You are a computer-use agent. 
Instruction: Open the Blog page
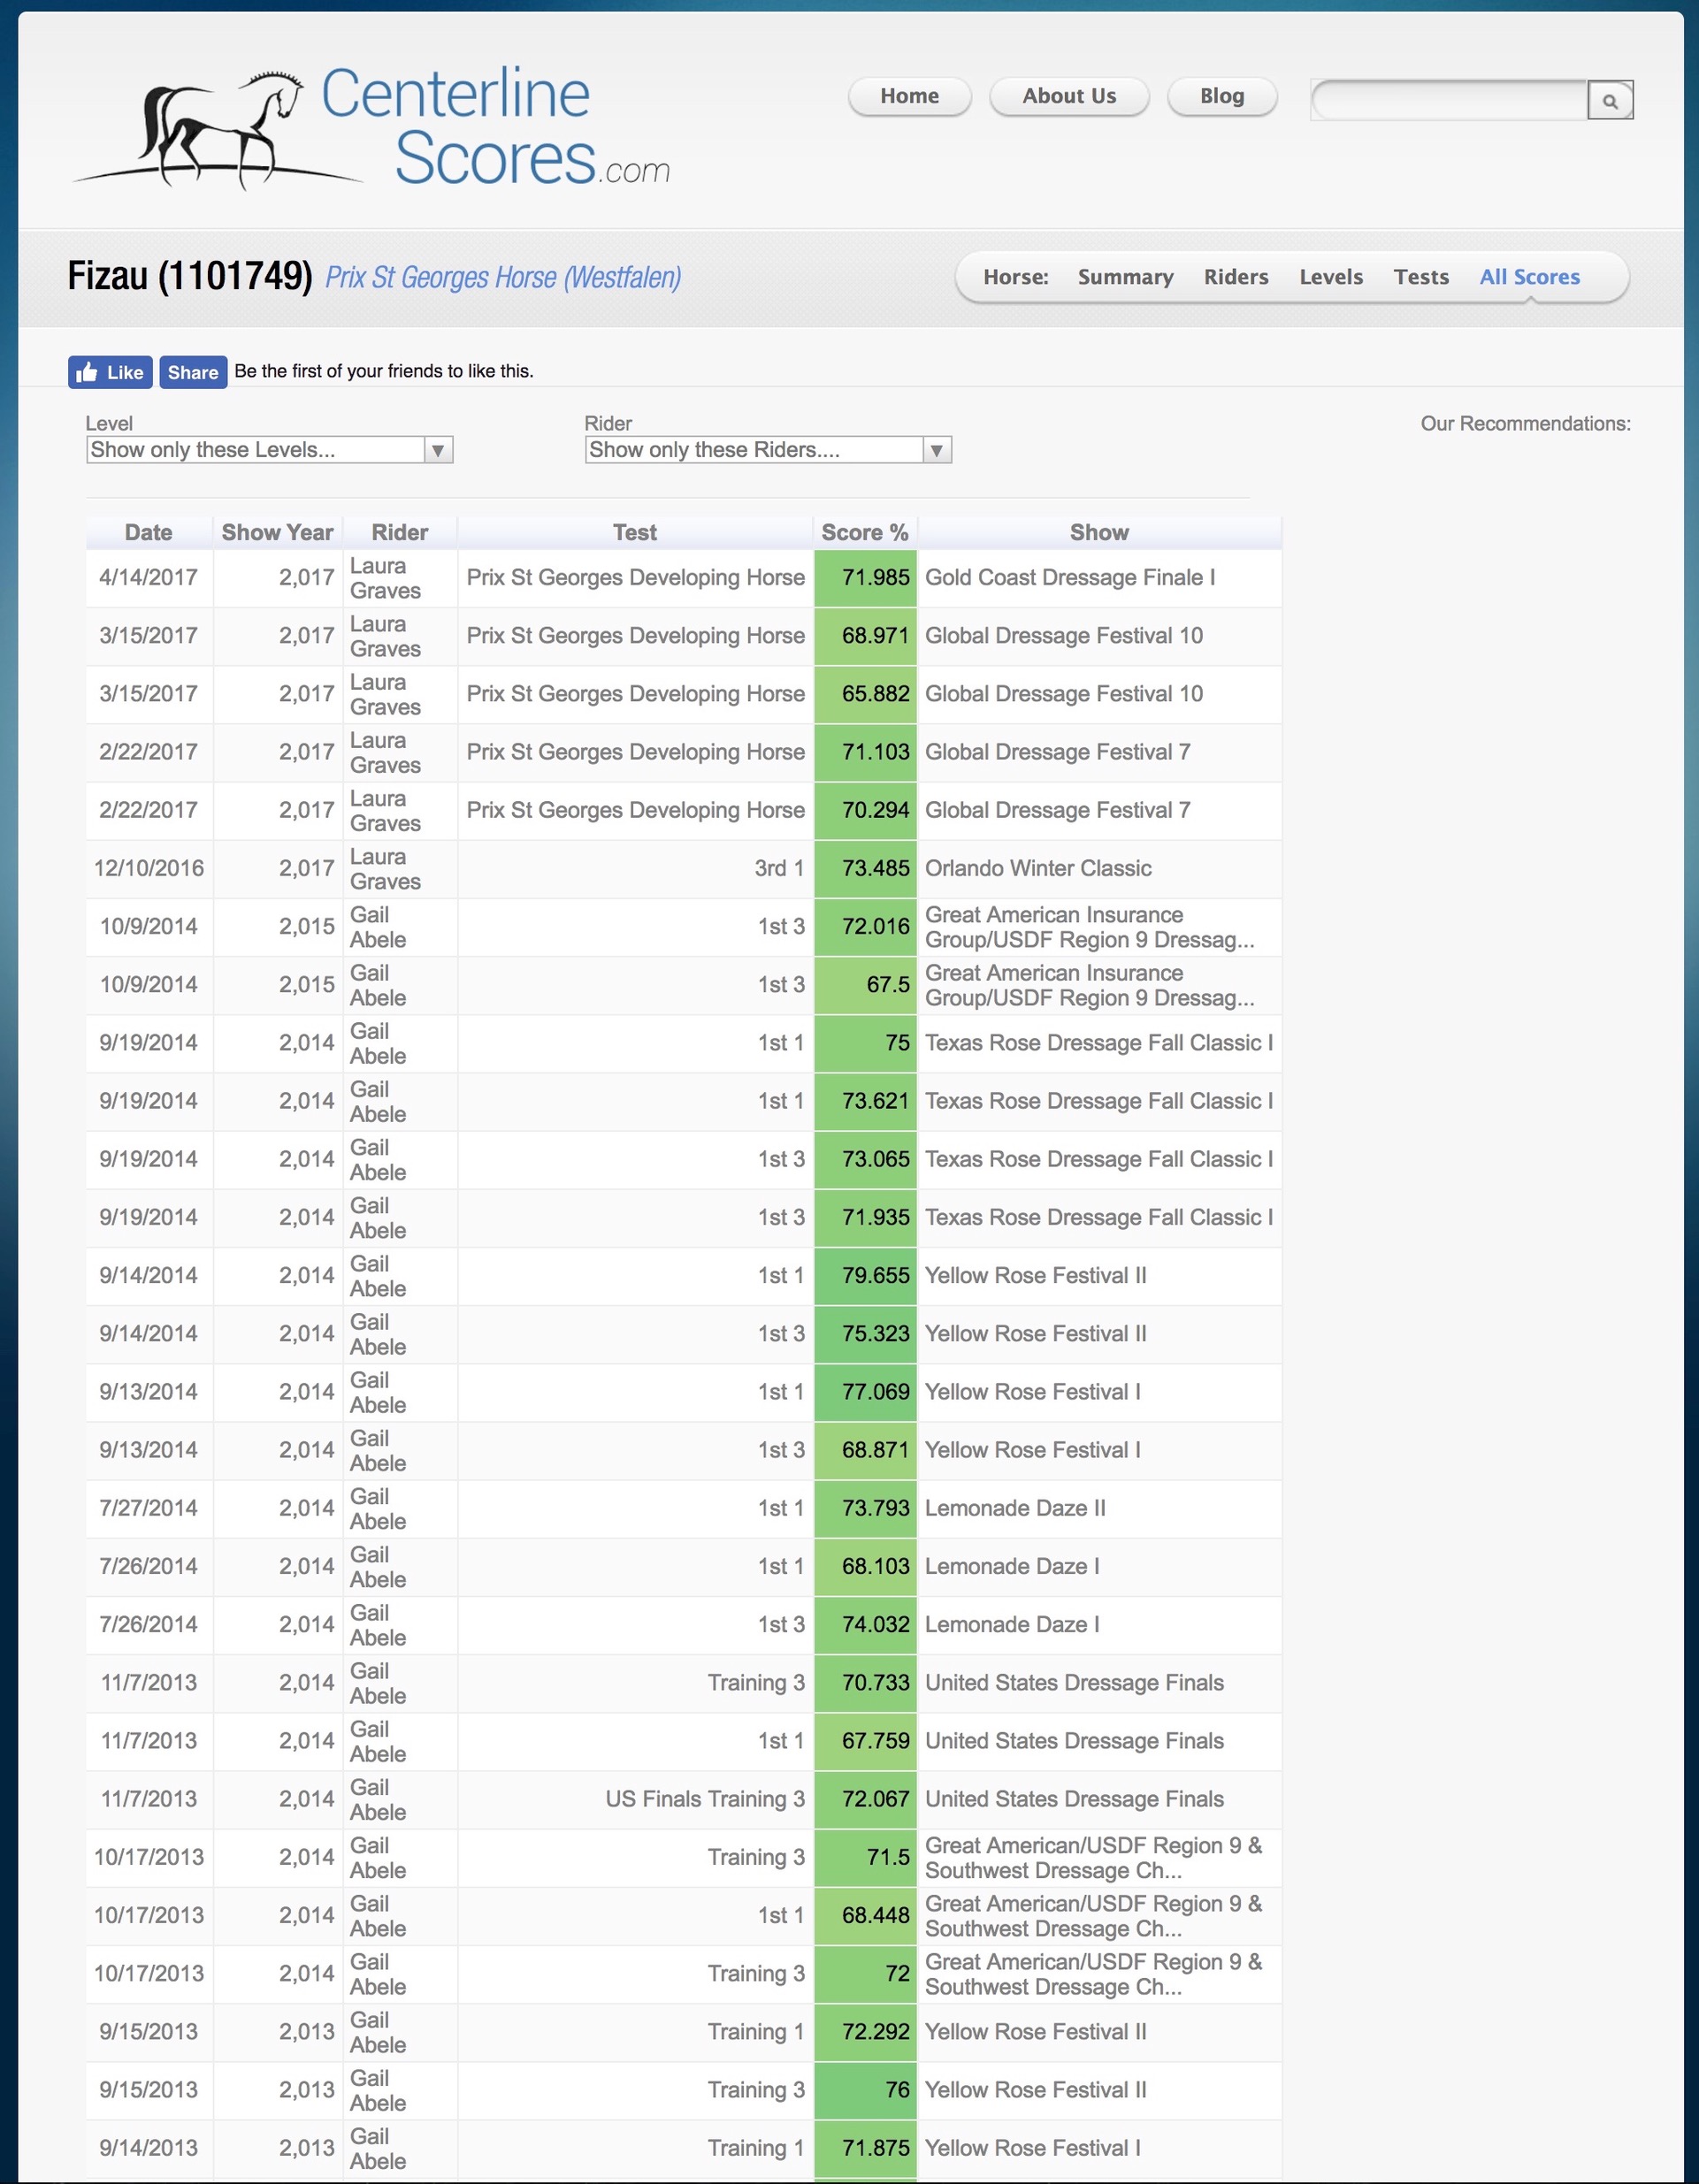(1221, 96)
